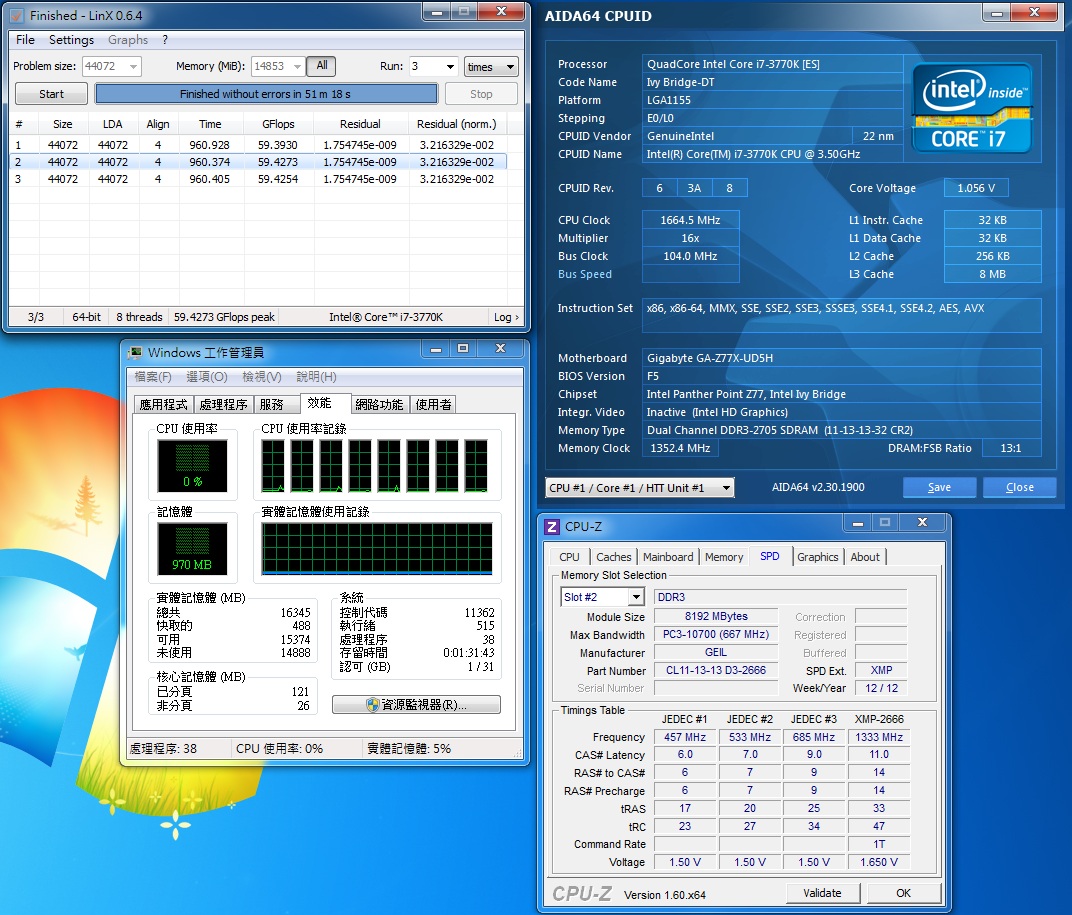The image size is (1072, 915).
Task: Click the Validate button in CPU-Z
Action: click(822, 893)
